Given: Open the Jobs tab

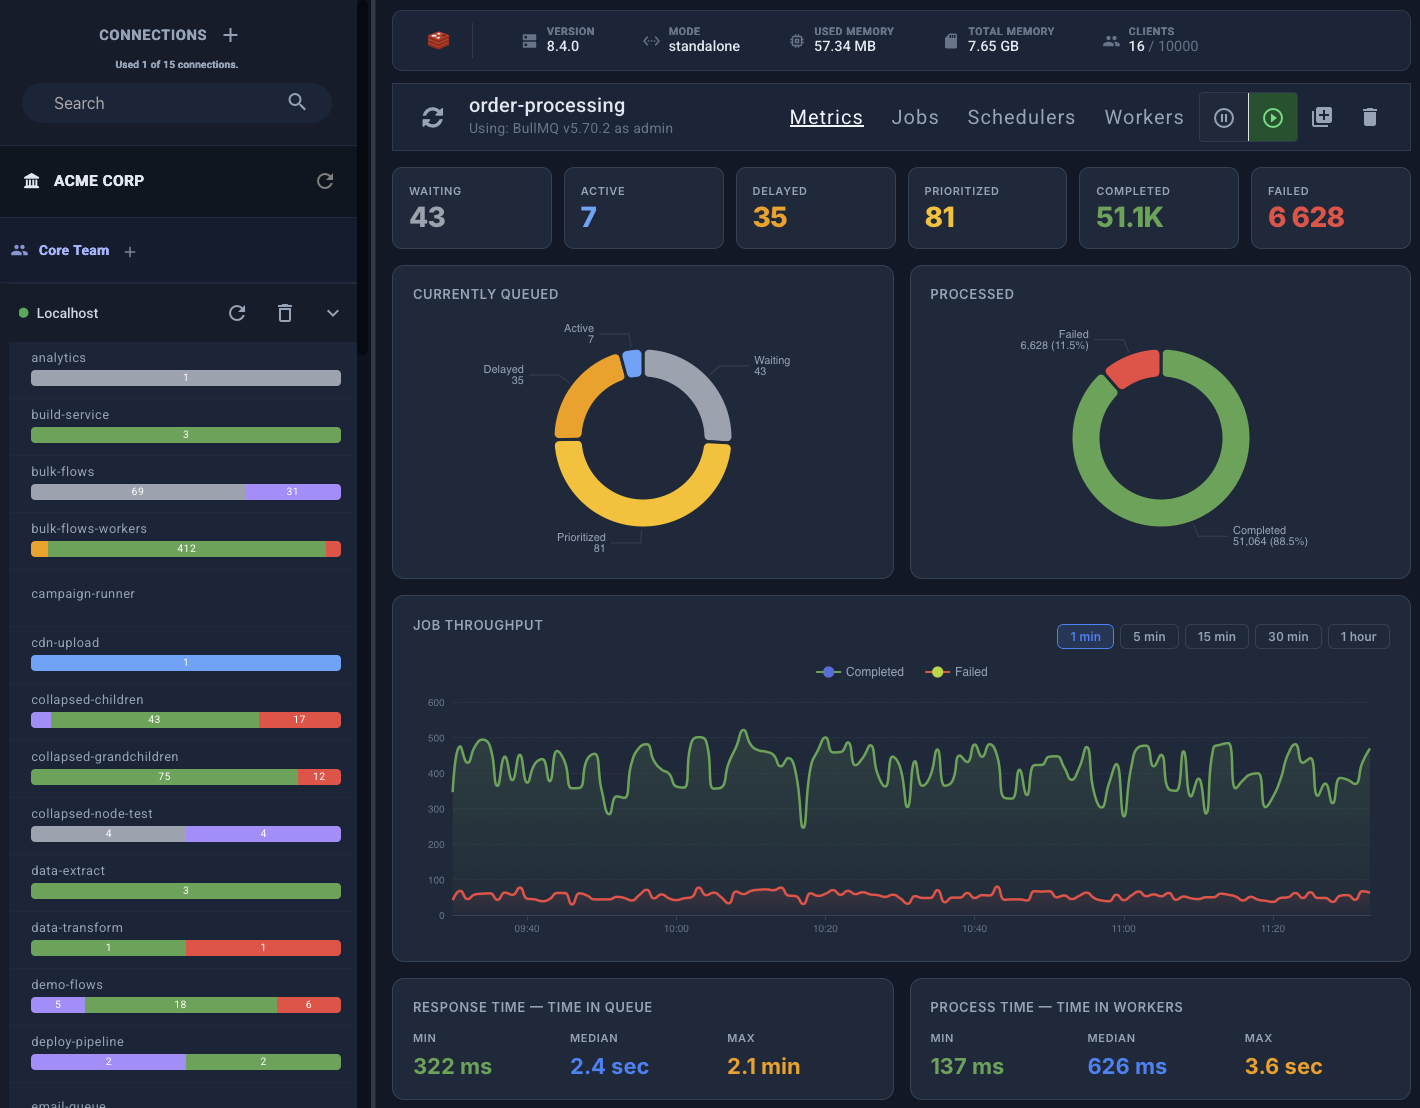Looking at the screenshot, I should click(915, 117).
